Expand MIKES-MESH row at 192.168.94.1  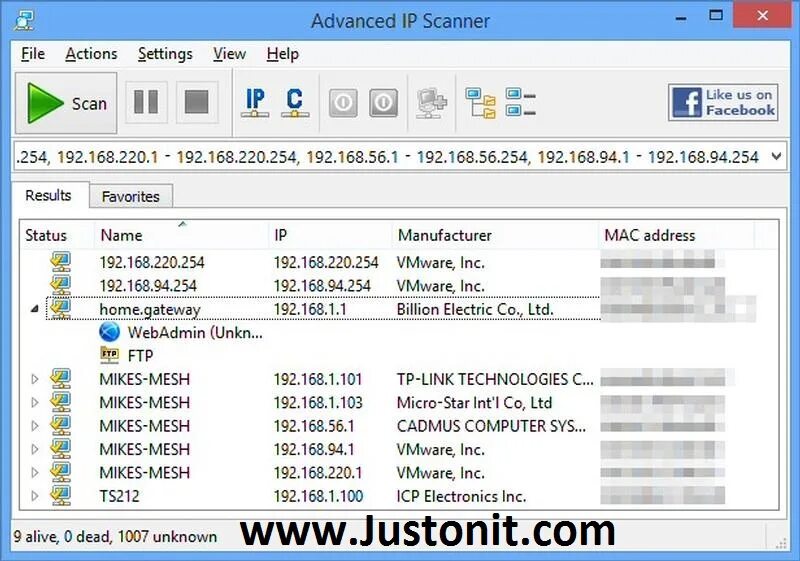pyautogui.click(x=35, y=449)
